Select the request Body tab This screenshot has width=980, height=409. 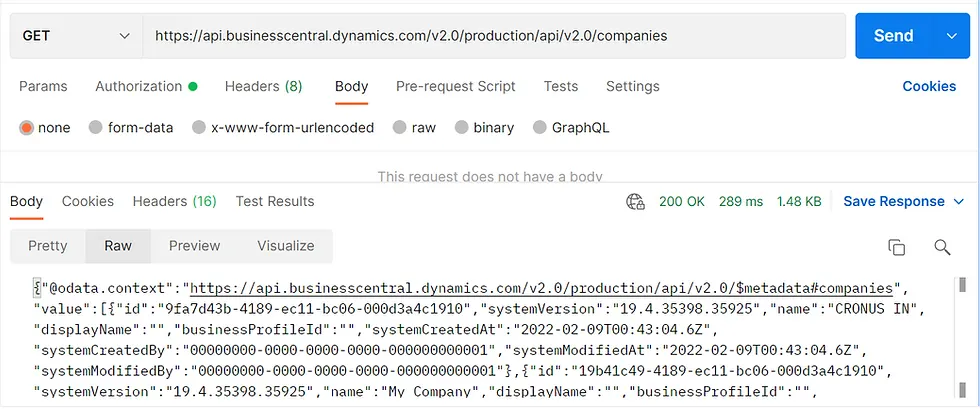[x=351, y=86]
